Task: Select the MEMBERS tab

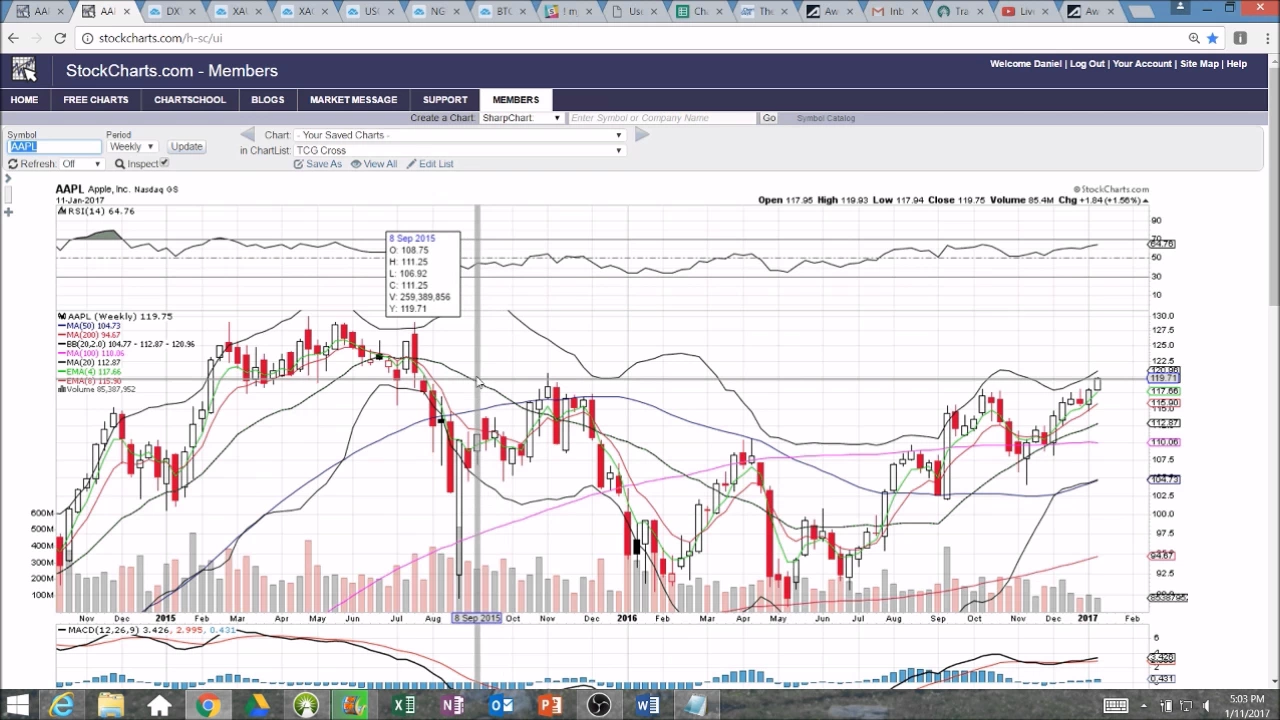Action: coord(516,100)
